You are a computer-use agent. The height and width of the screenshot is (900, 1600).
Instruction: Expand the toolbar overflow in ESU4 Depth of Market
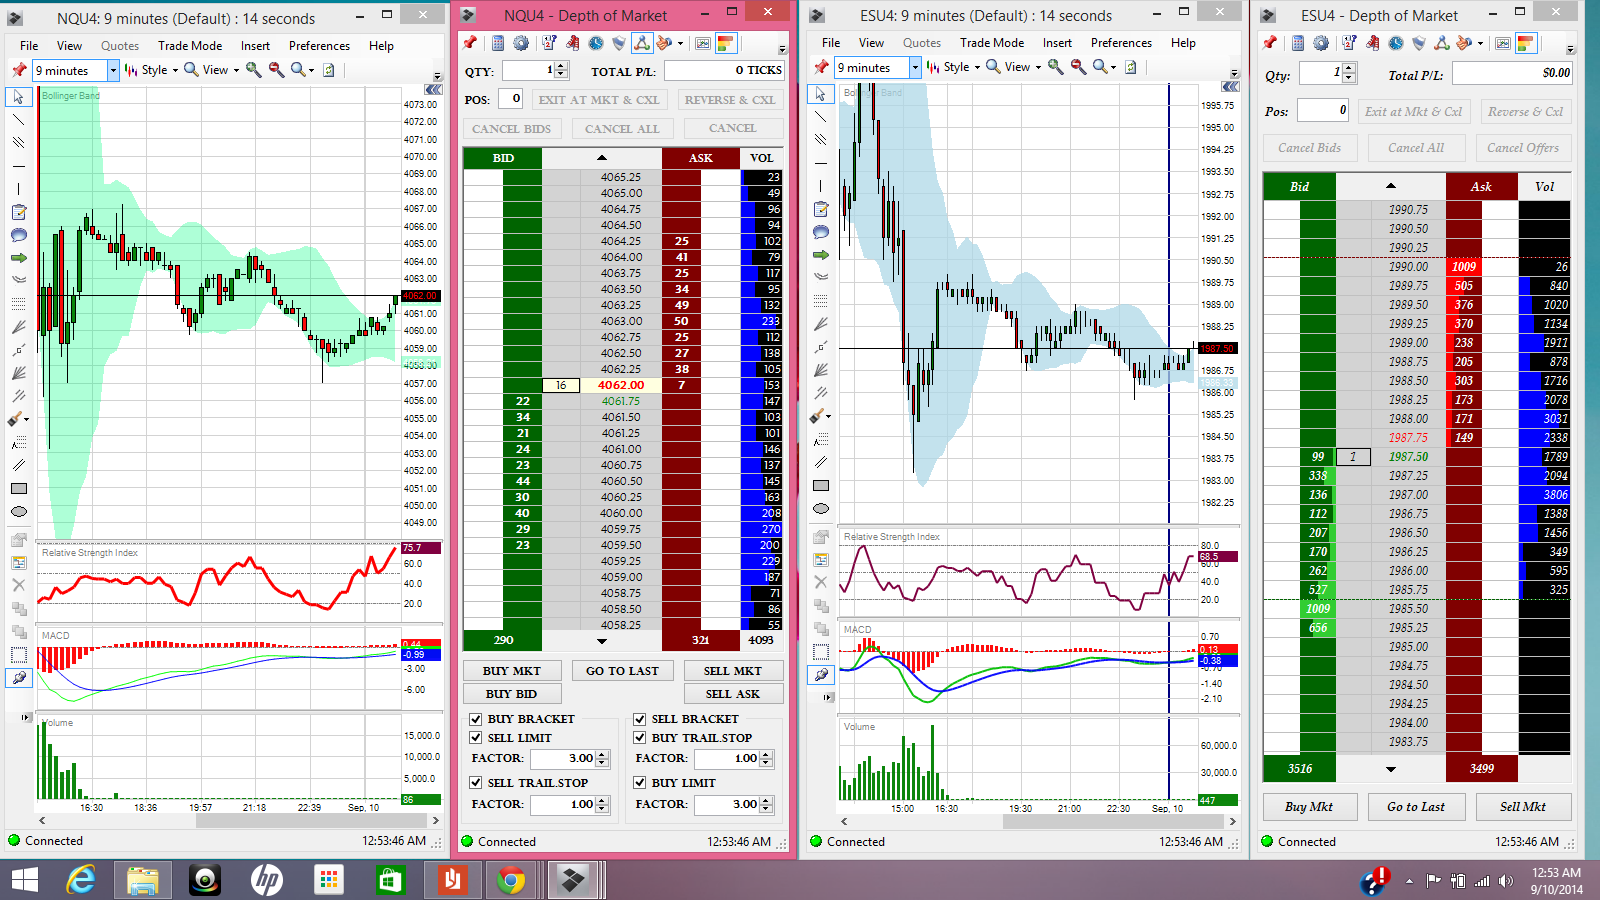click(x=1570, y=49)
